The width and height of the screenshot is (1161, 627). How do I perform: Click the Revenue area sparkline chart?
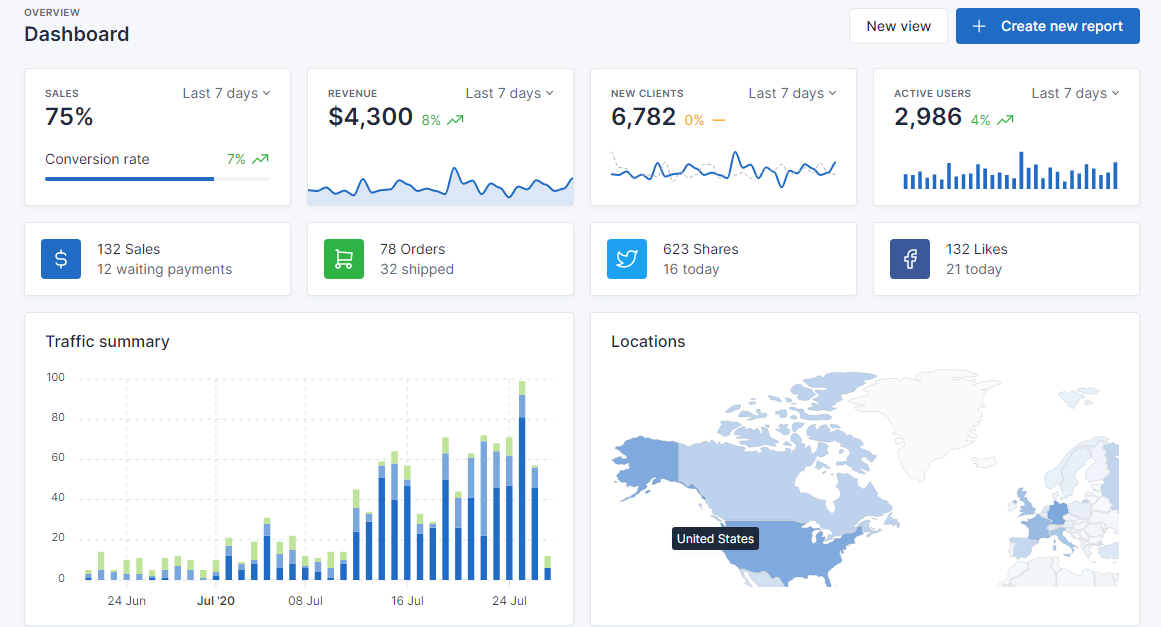[441, 185]
